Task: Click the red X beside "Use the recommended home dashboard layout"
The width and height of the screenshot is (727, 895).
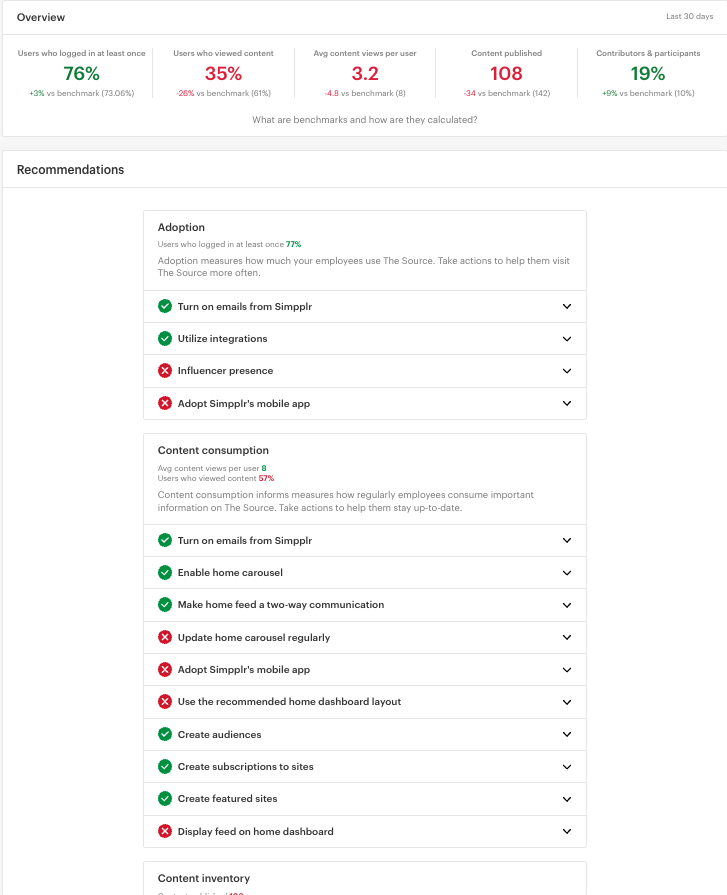Action: click(x=165, y=701)
